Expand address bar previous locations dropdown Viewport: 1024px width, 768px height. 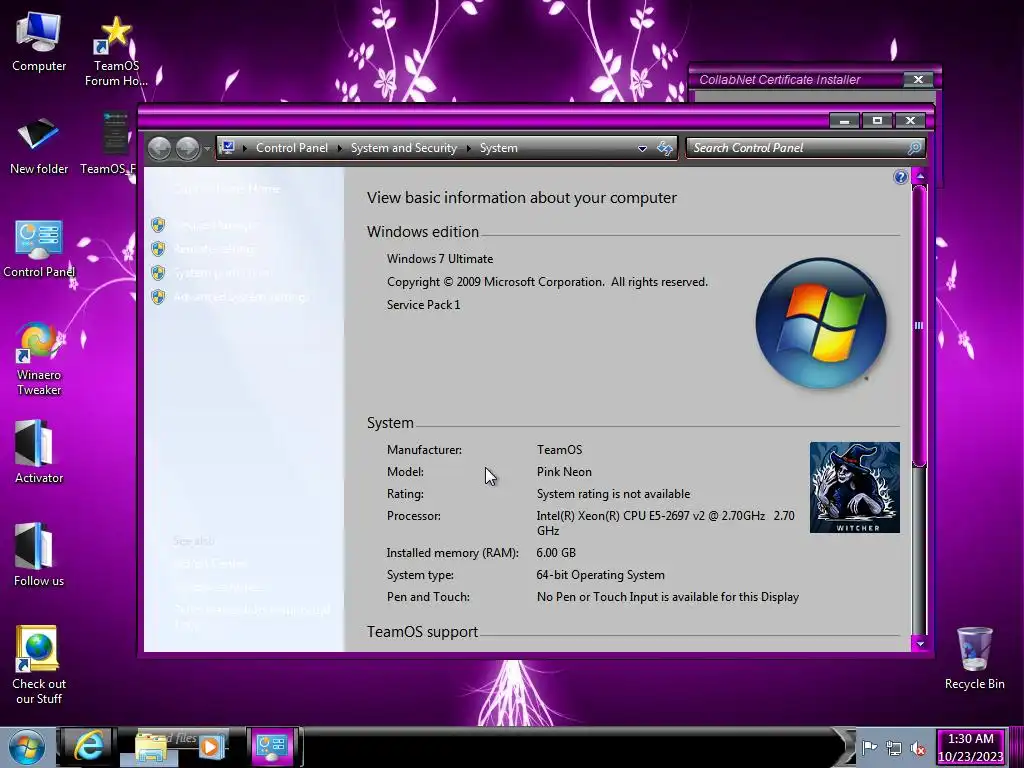coord(642,148)
